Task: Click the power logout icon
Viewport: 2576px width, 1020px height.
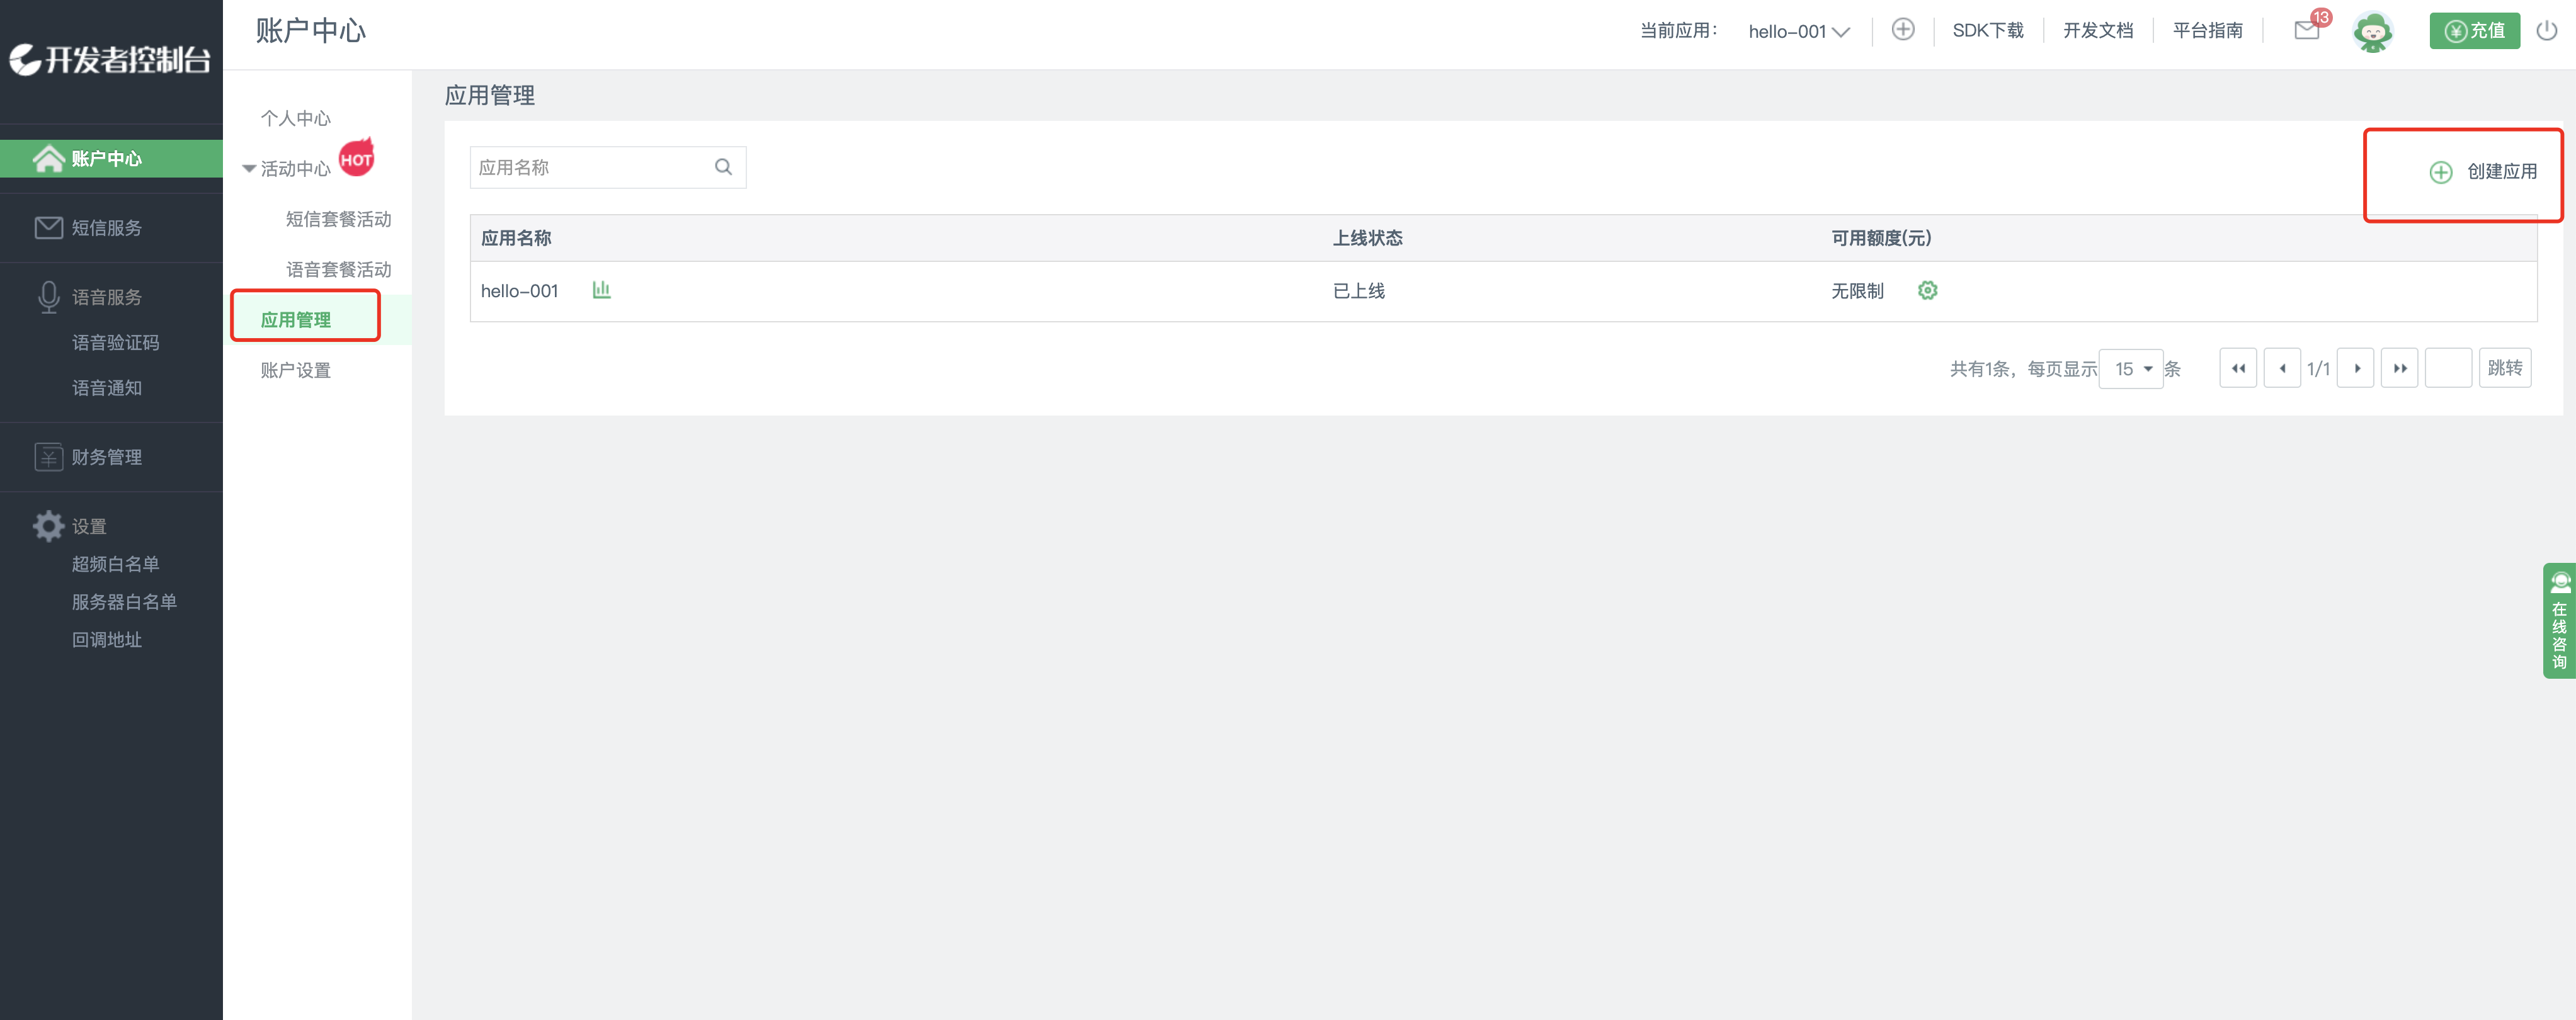Action: pyautogui.click(x=2546, y=30)
